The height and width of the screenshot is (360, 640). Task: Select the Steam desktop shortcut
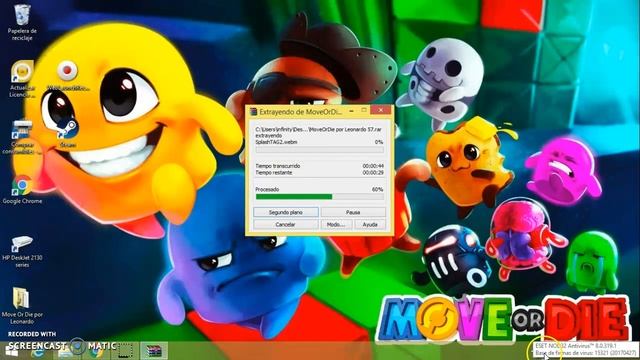(x=67, y=134)
